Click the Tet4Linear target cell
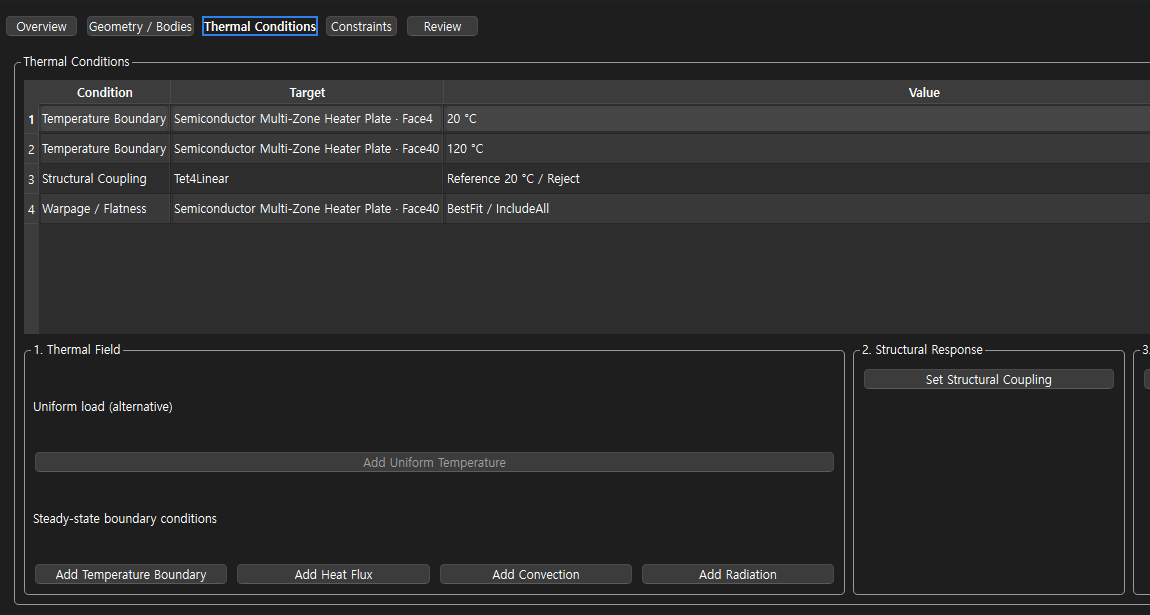The width and height of the screenshot is (1150, 615). [307, 179]
